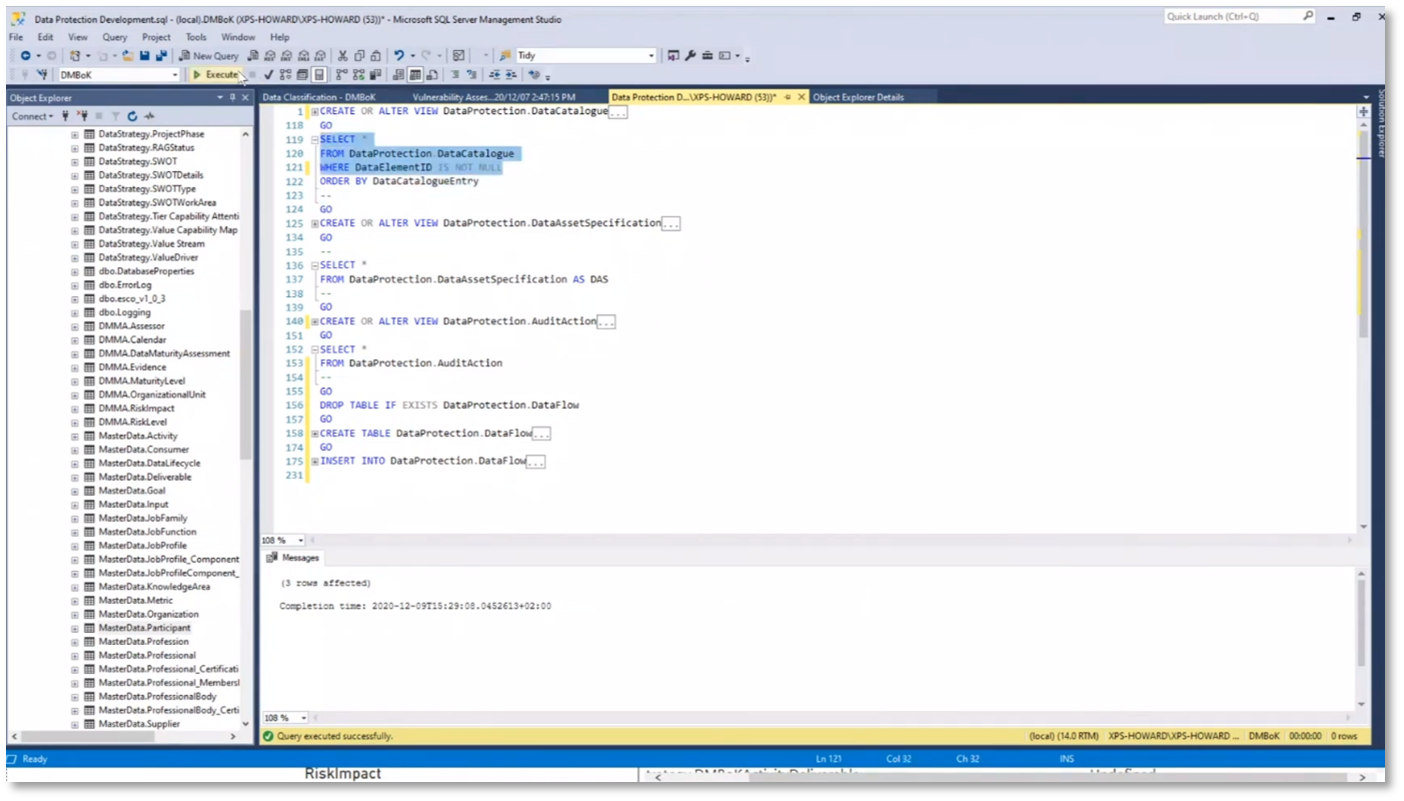Image resolution: width=1404 pixels, height=801 pixels.
Task: Click 'Query executed successfully.' status text
Action: (x=334, y=736)
